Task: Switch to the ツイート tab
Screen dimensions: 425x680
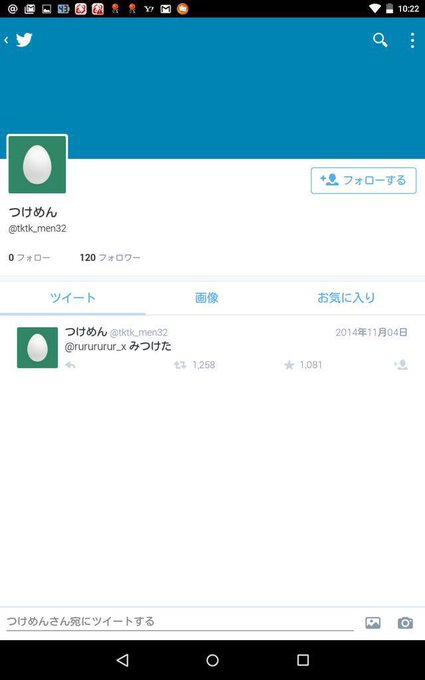Action: [x=72, y=298]
